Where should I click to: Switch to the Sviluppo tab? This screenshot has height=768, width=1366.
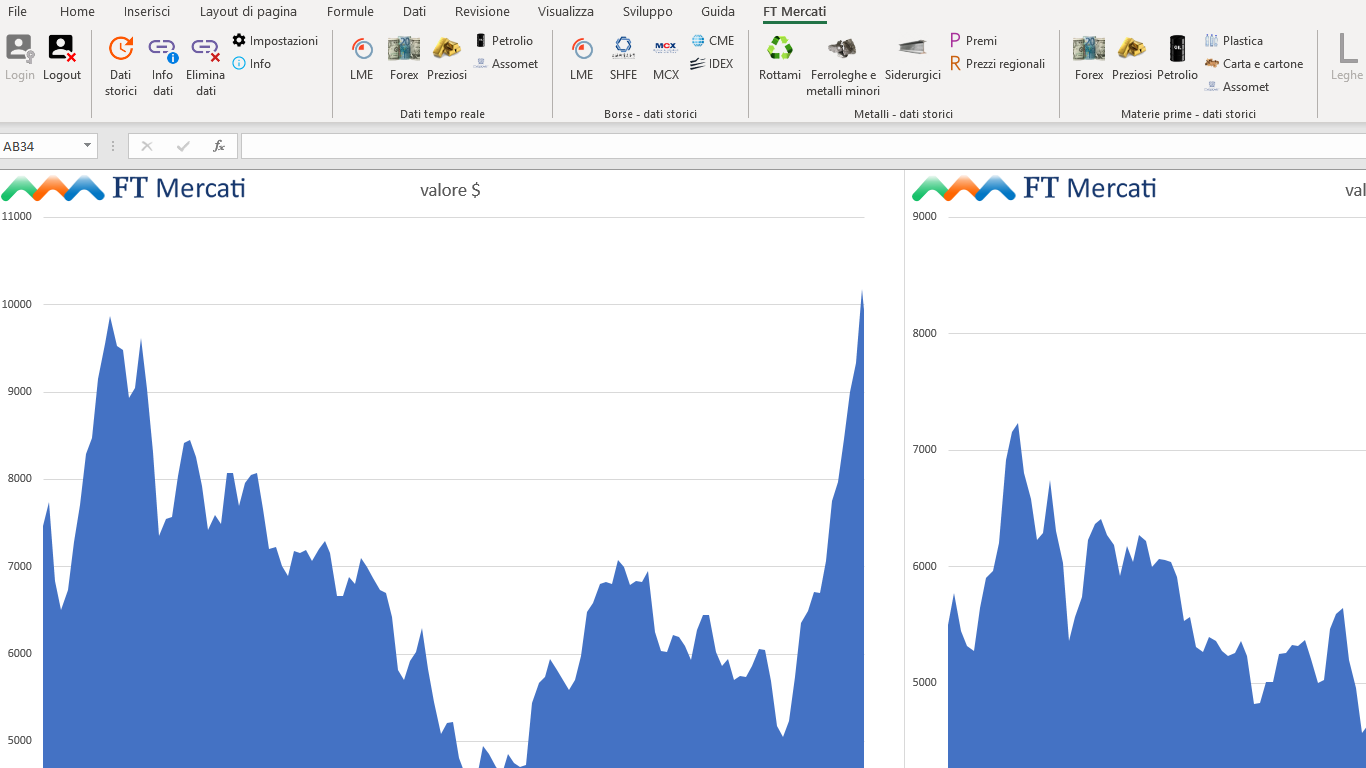[648, 12]
